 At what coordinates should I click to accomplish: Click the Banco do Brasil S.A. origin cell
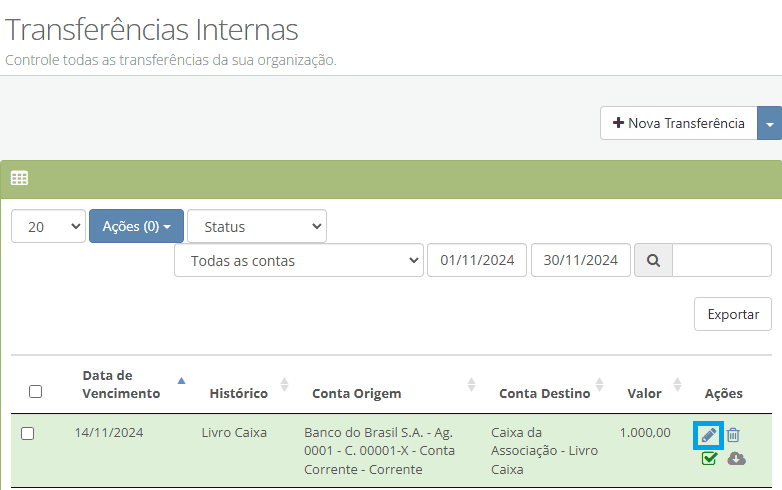(x=380, y=451)
